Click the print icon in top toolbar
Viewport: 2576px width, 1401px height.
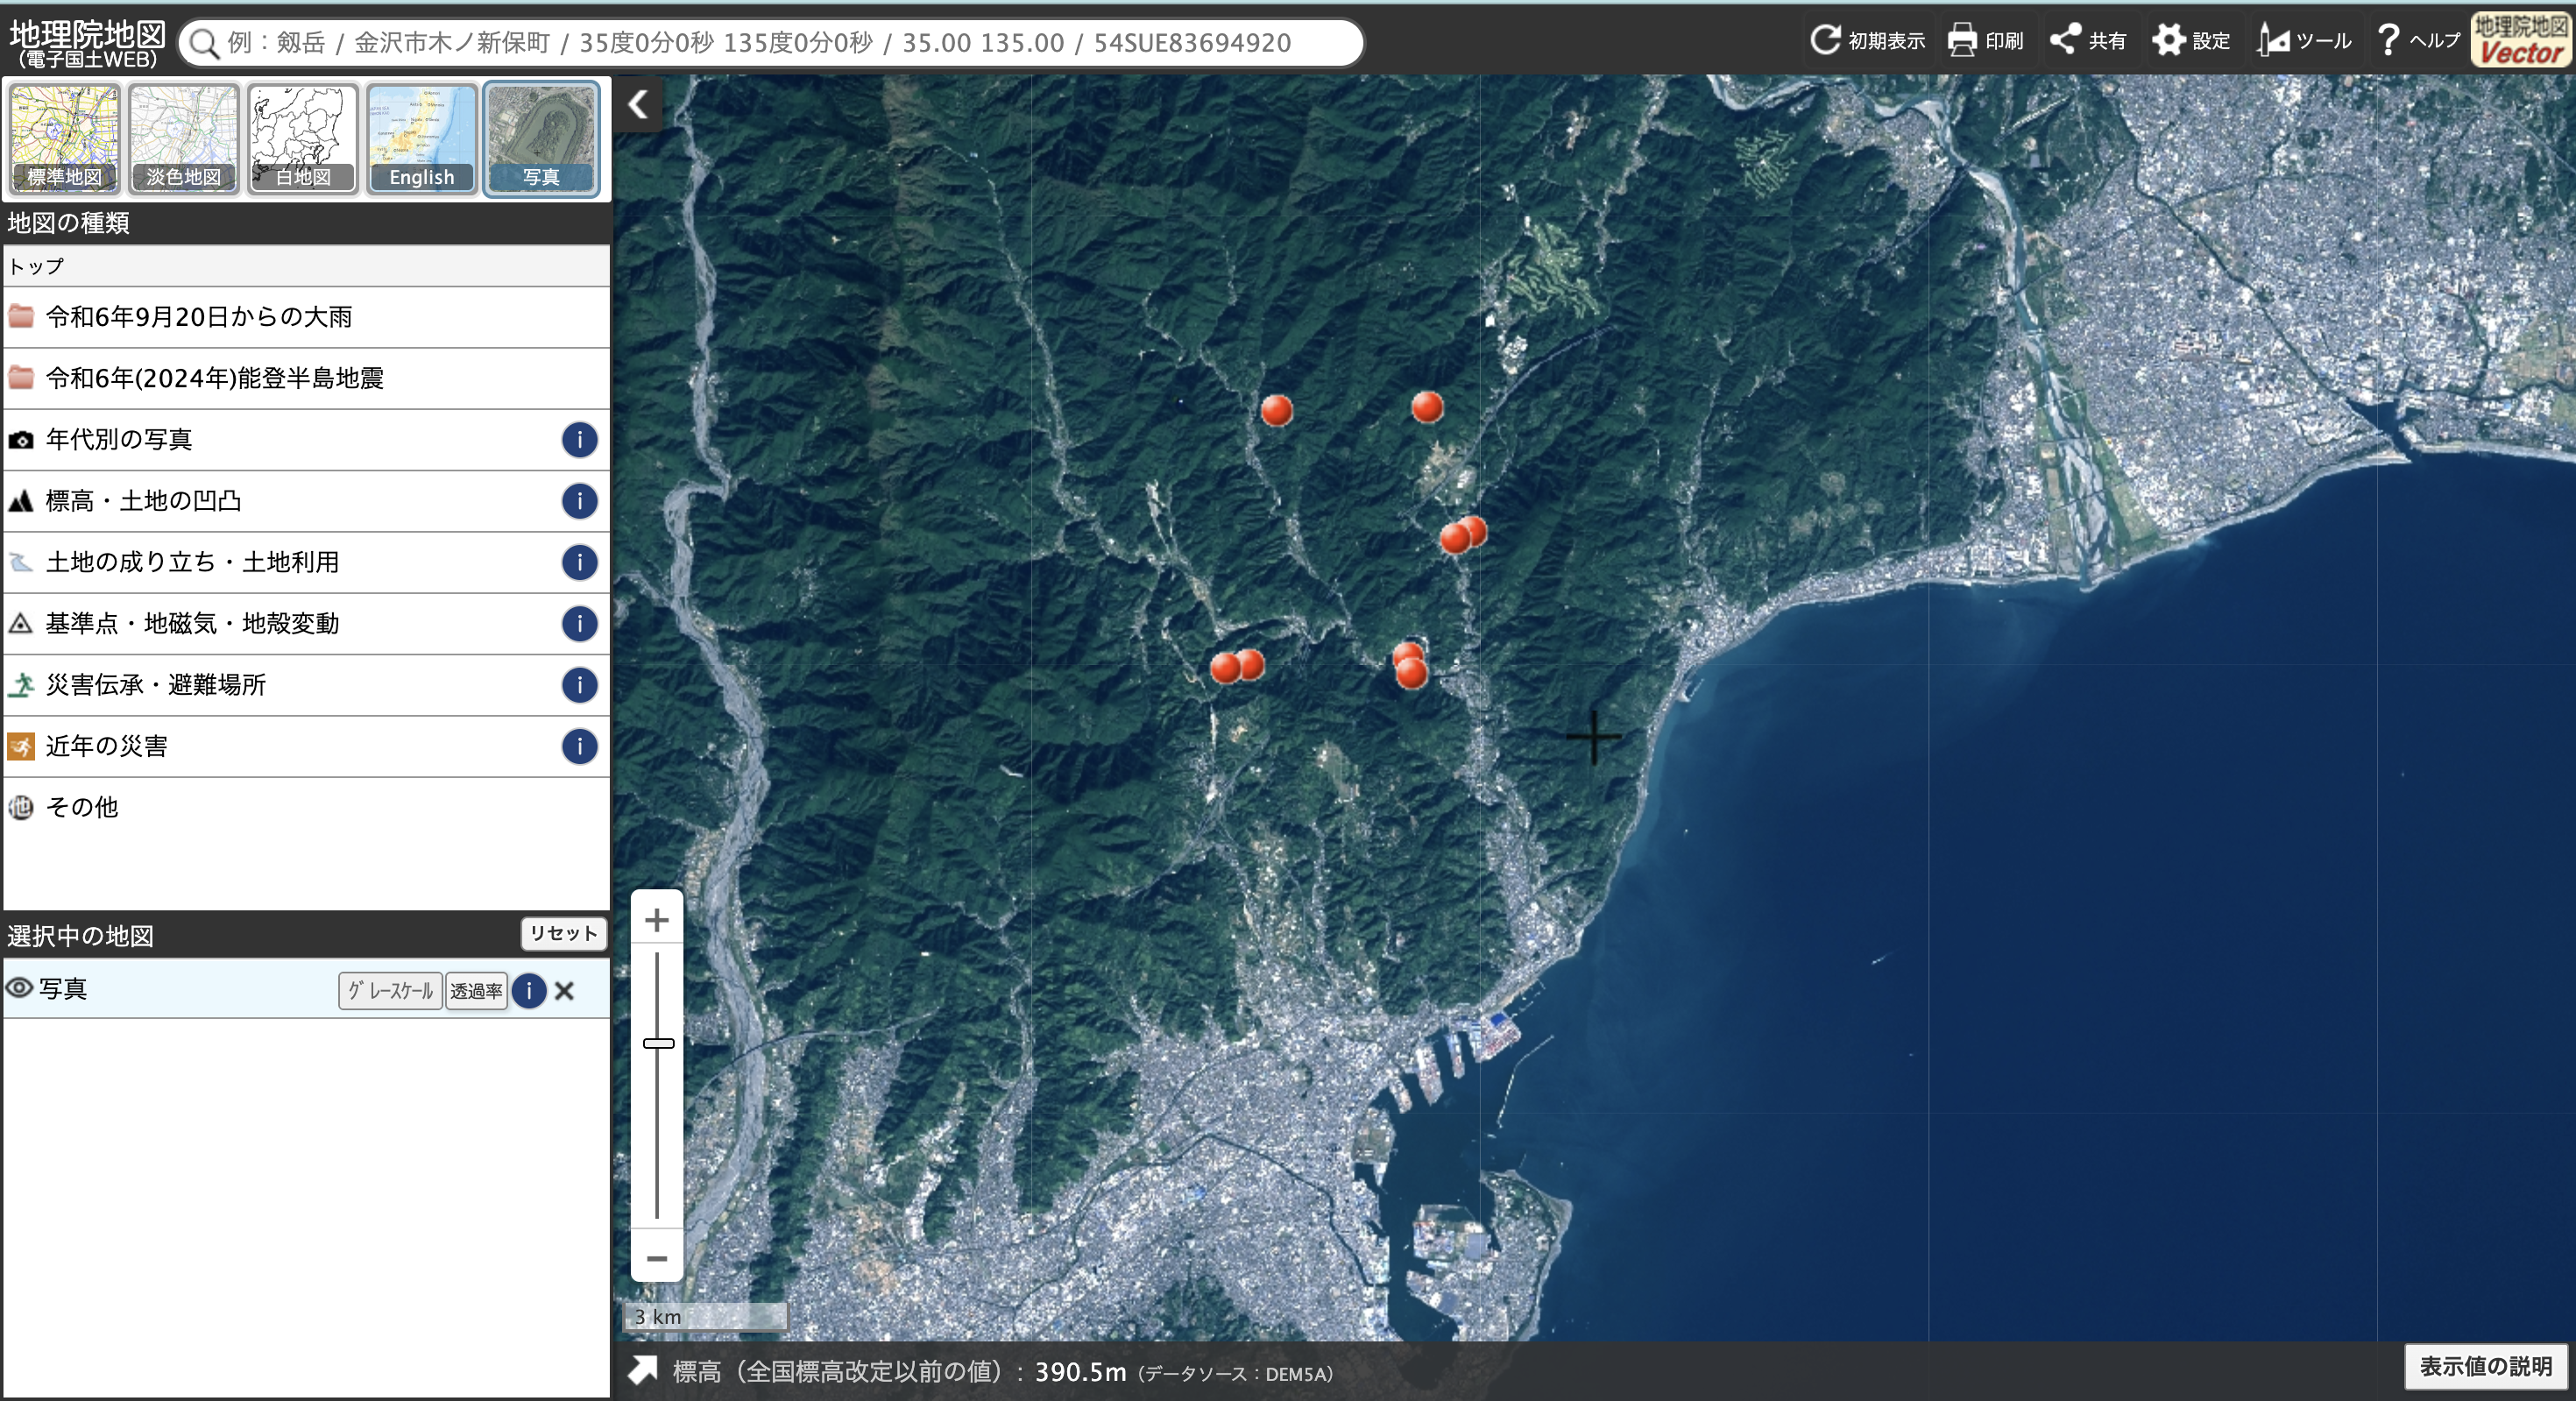click(x=1962, y=40)
